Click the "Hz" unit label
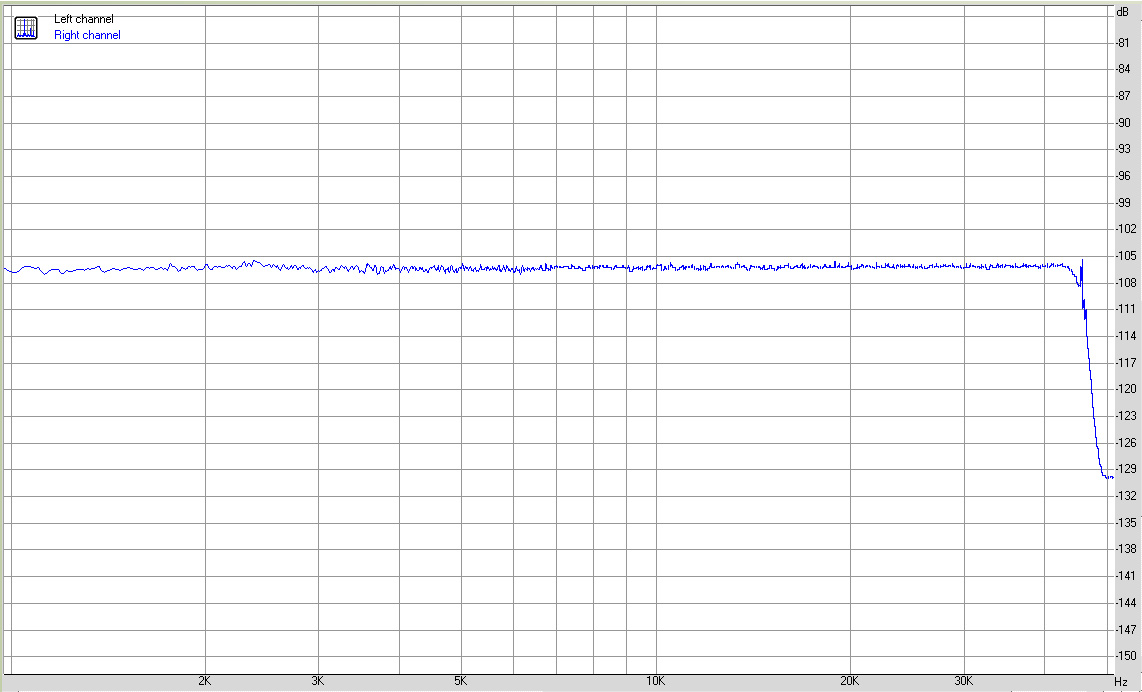 (x=1121, y=682)
